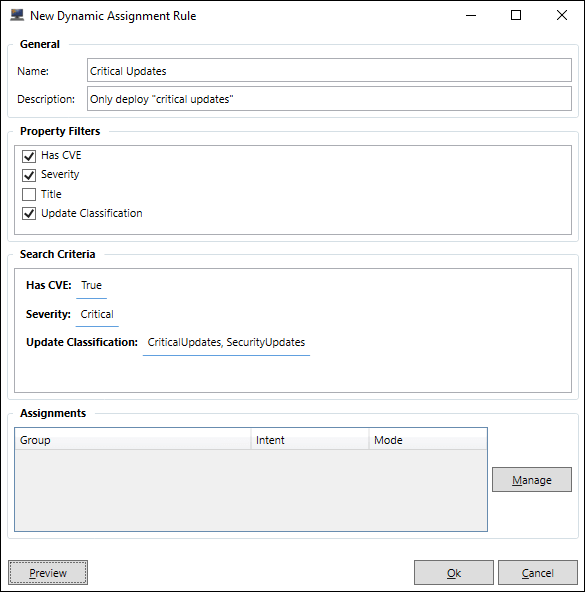Confirm the rule with Ok
585x592 pixels.
454,573
